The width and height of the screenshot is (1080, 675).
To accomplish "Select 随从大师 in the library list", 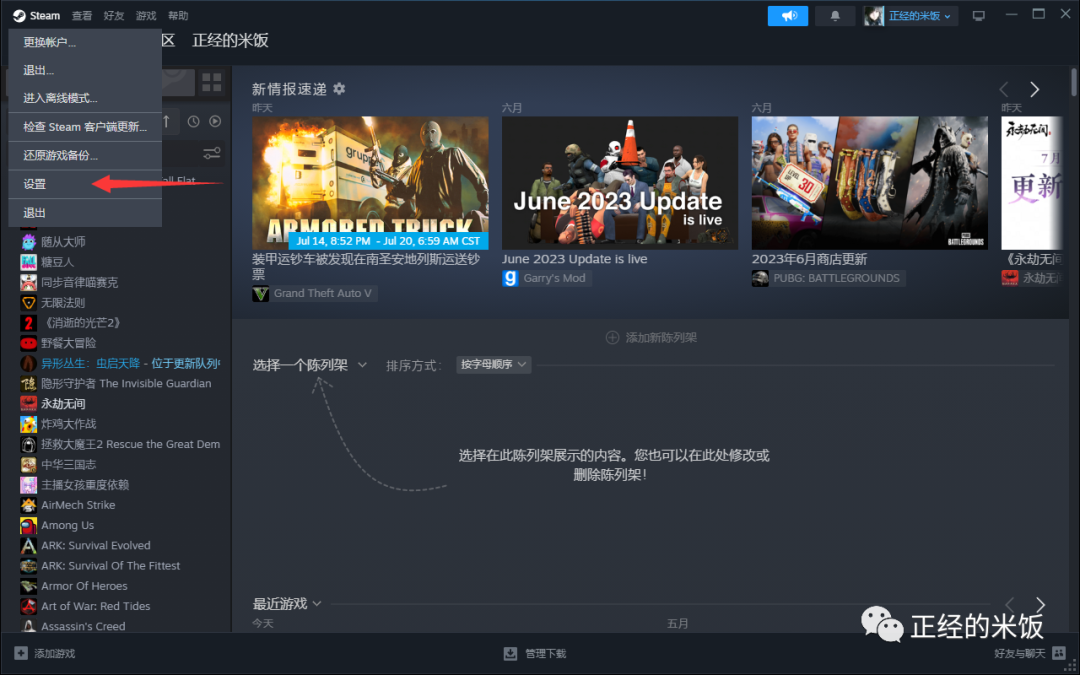I will point(63,242).
